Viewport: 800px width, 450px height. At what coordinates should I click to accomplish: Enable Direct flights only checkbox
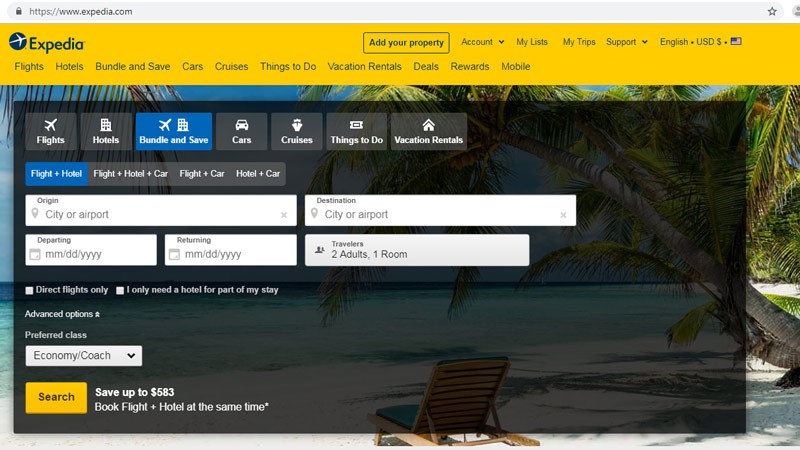click(30, 290)
